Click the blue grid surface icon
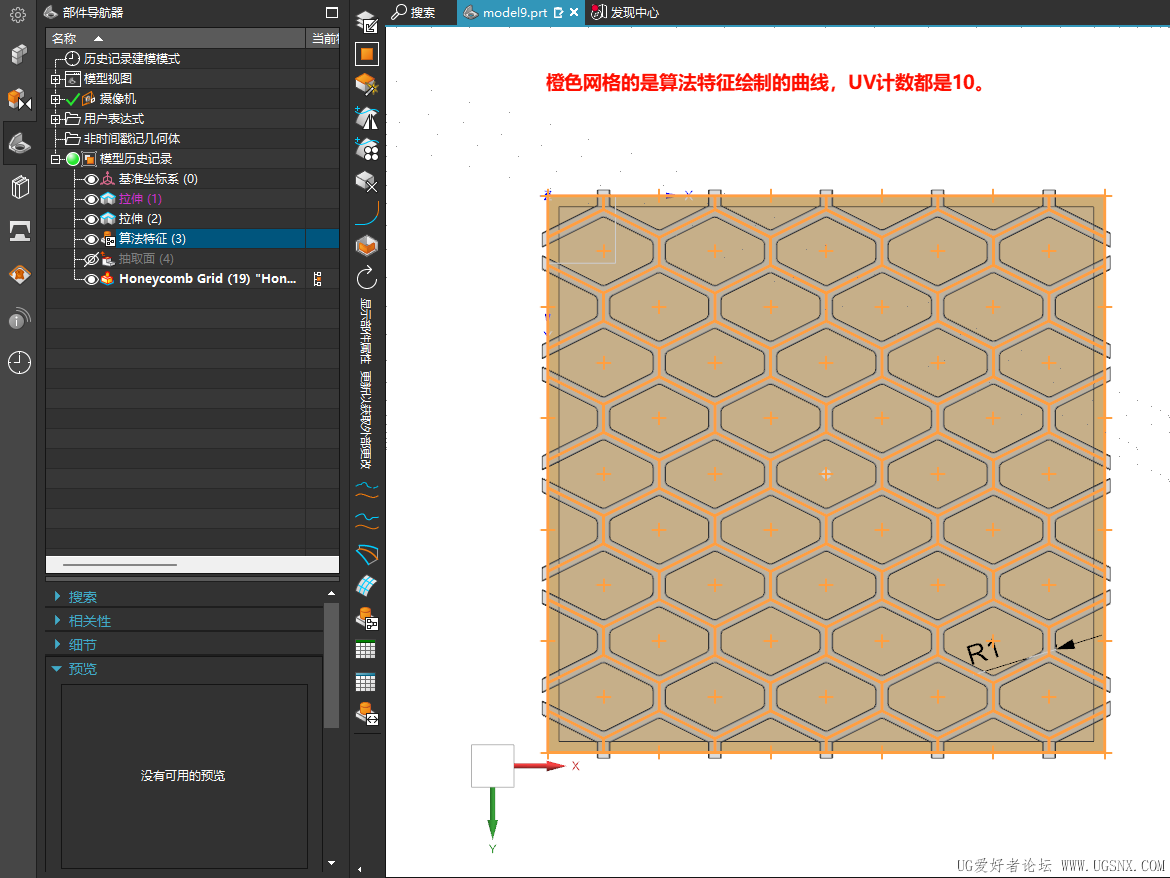1170x878 pixels. click(367, 585)
